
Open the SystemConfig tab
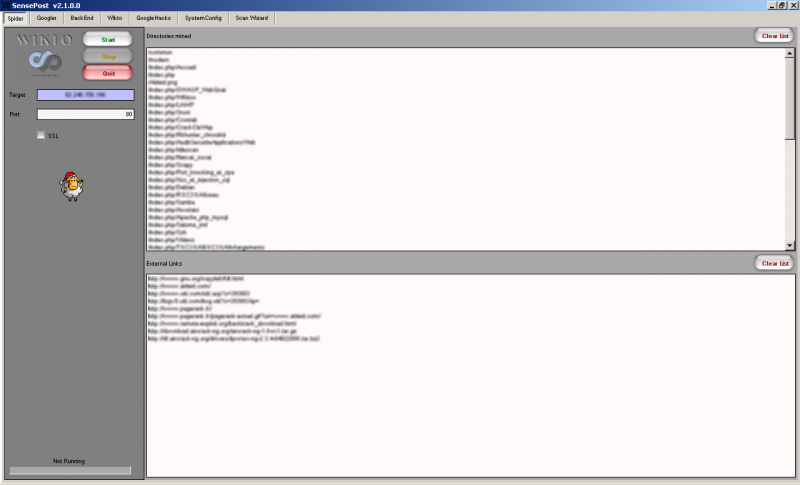click(202, 18)
